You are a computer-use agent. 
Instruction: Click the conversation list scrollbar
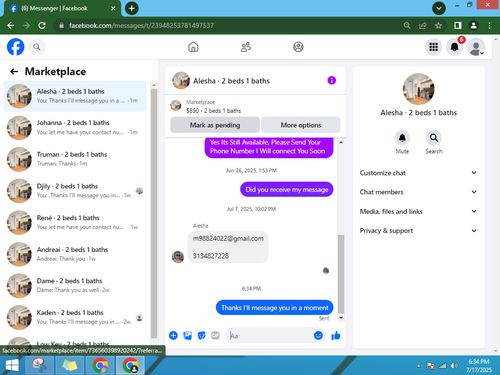point(154,213)
